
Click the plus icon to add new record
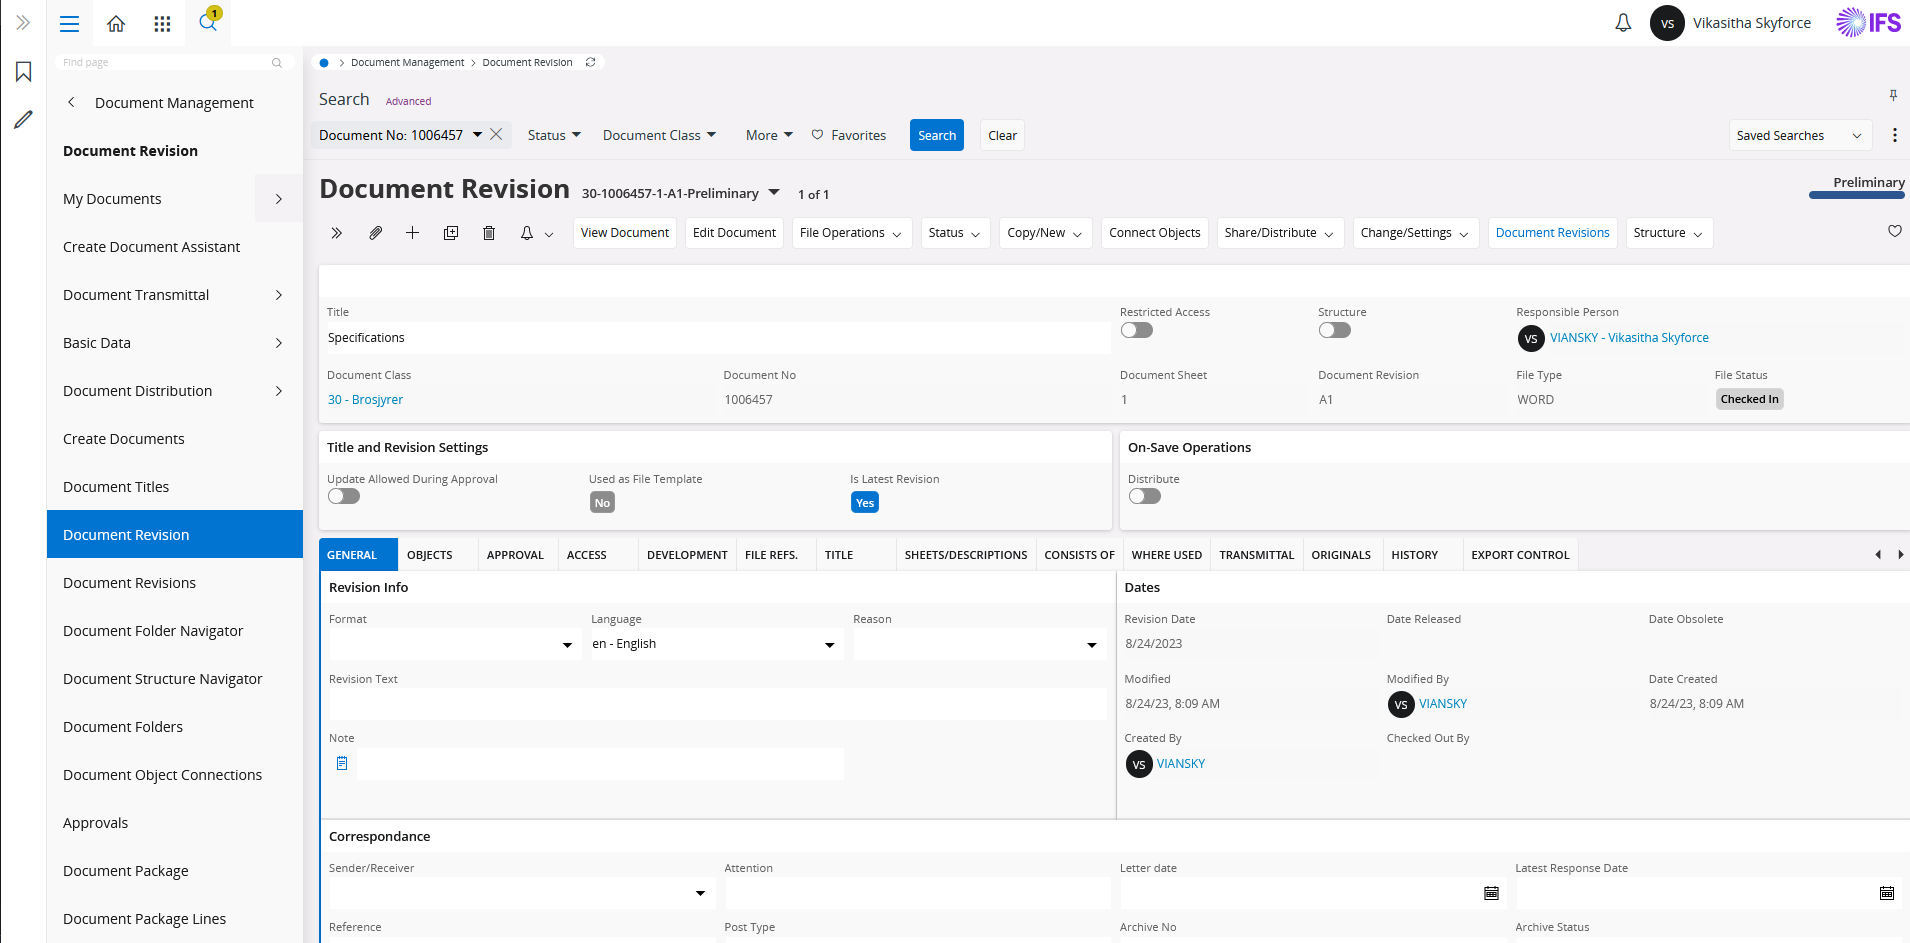pos(412,233)
